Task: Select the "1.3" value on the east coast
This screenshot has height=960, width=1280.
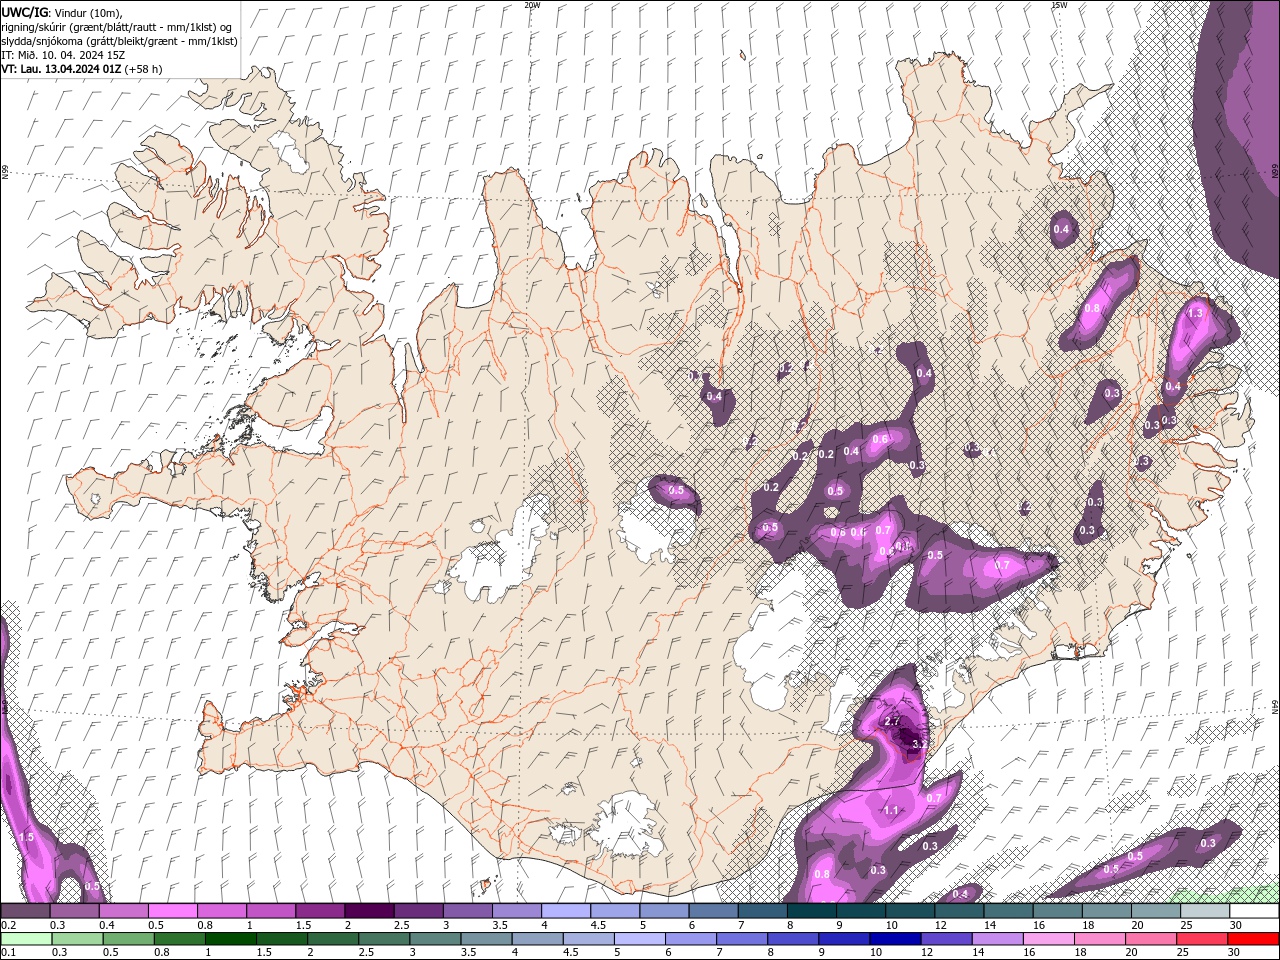Action: point(1195,313)
